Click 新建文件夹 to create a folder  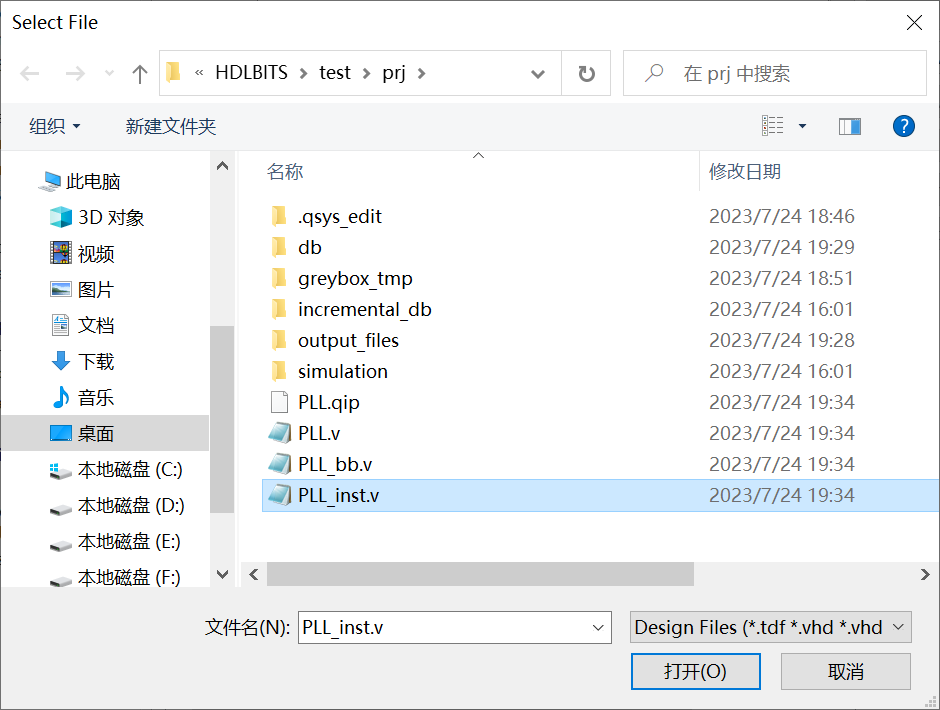(170, 126)
